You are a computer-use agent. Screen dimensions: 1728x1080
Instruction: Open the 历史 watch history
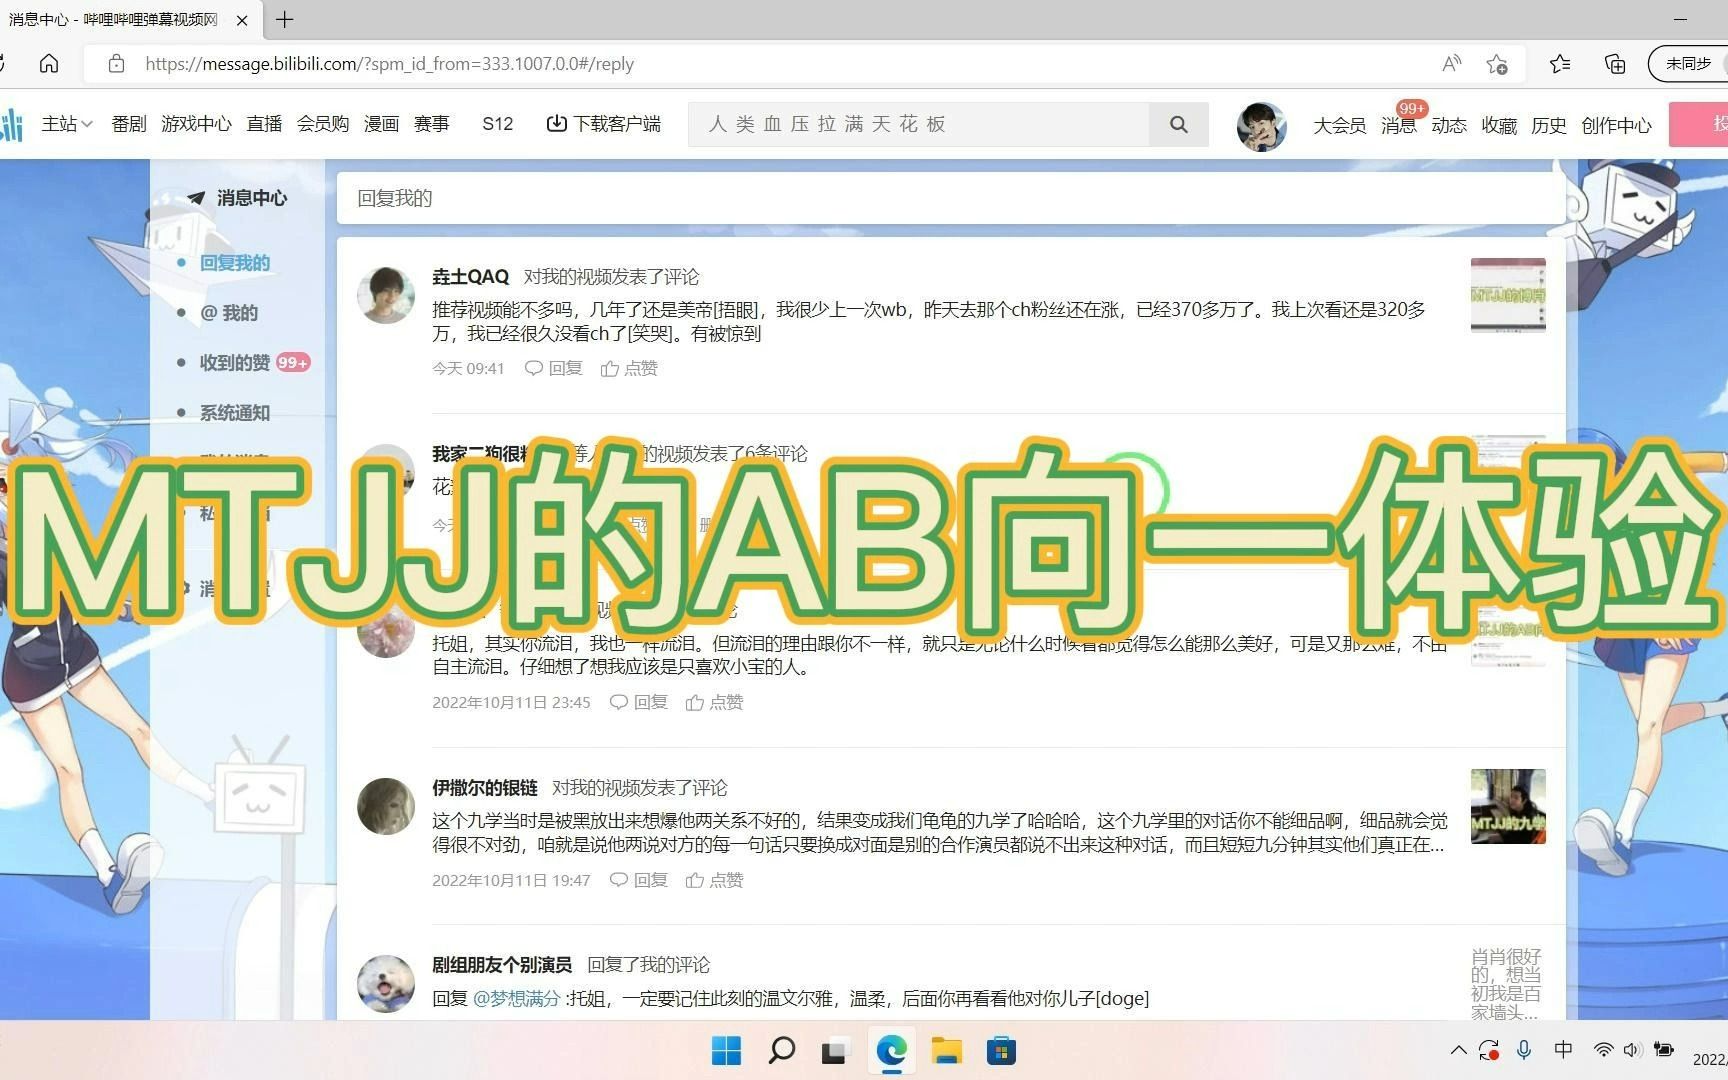coord(1549,125)
